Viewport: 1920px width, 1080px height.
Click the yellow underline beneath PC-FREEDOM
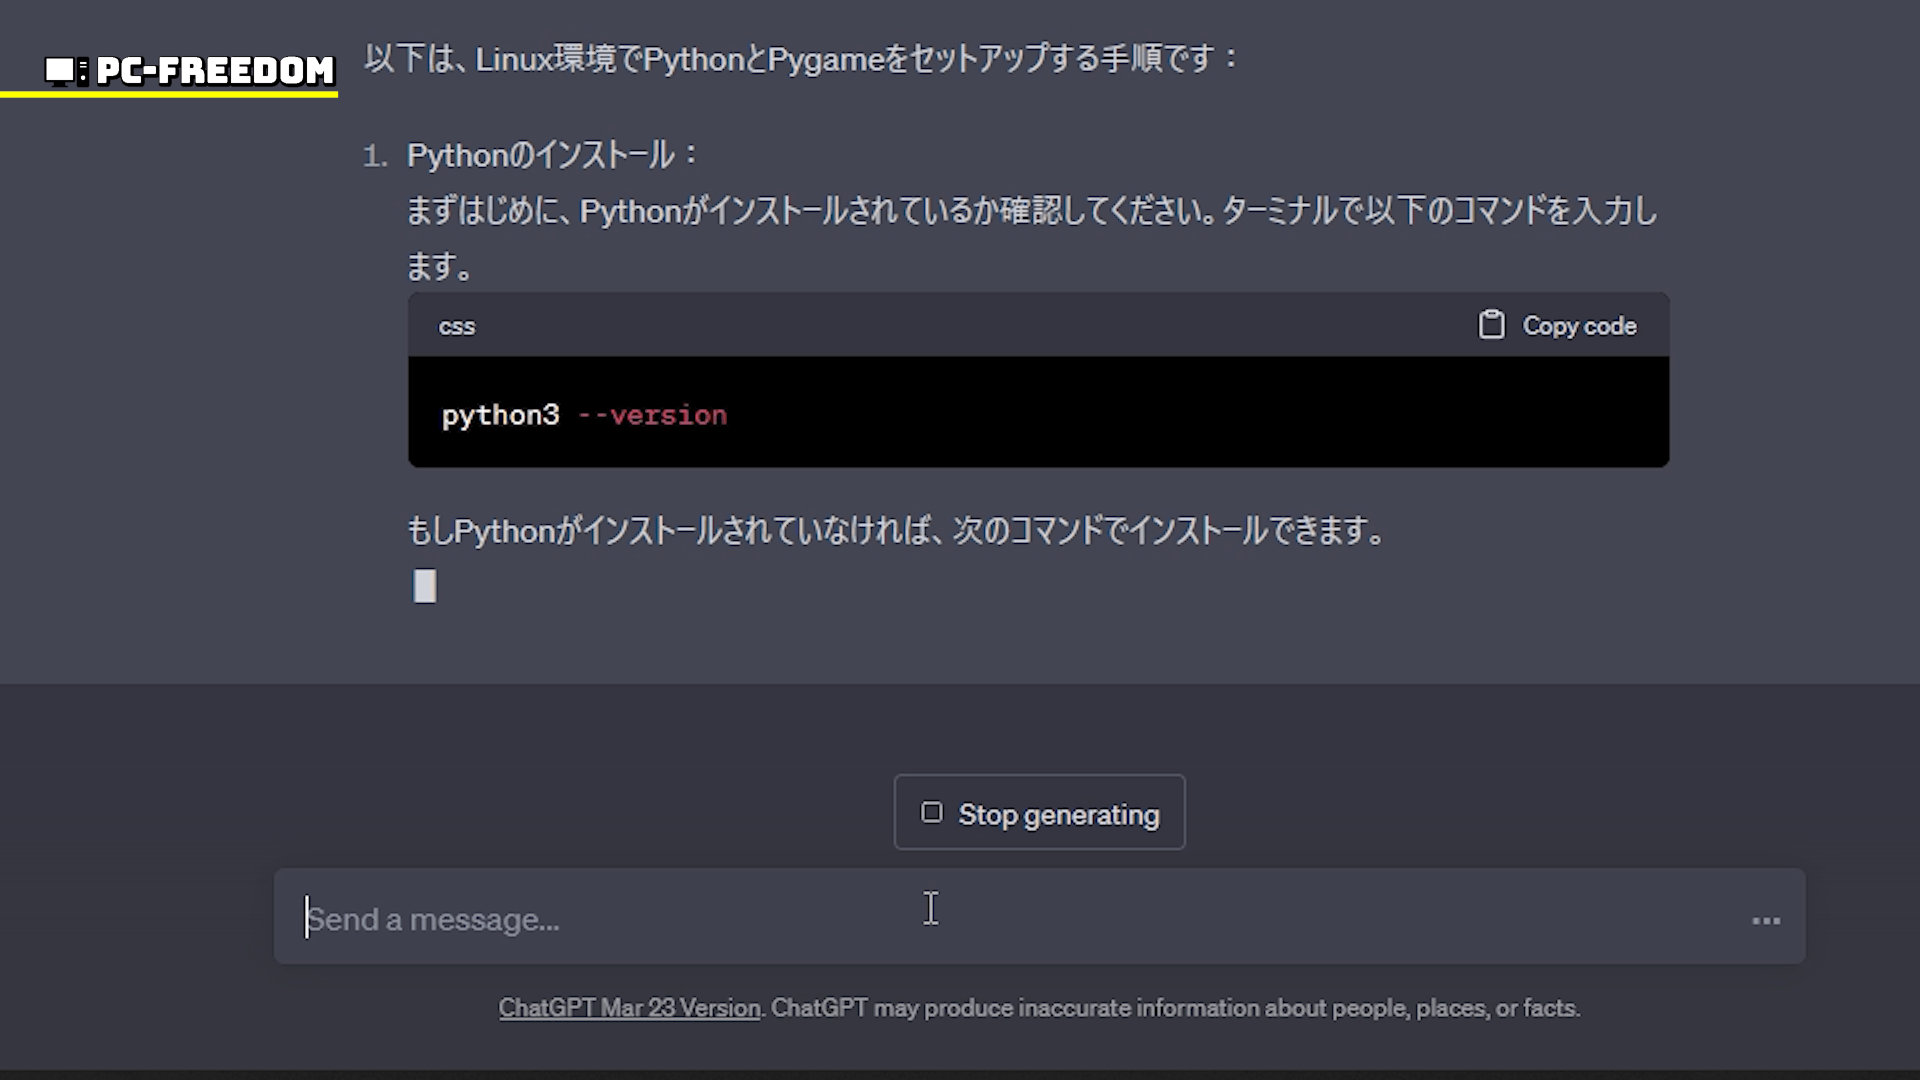169,95
